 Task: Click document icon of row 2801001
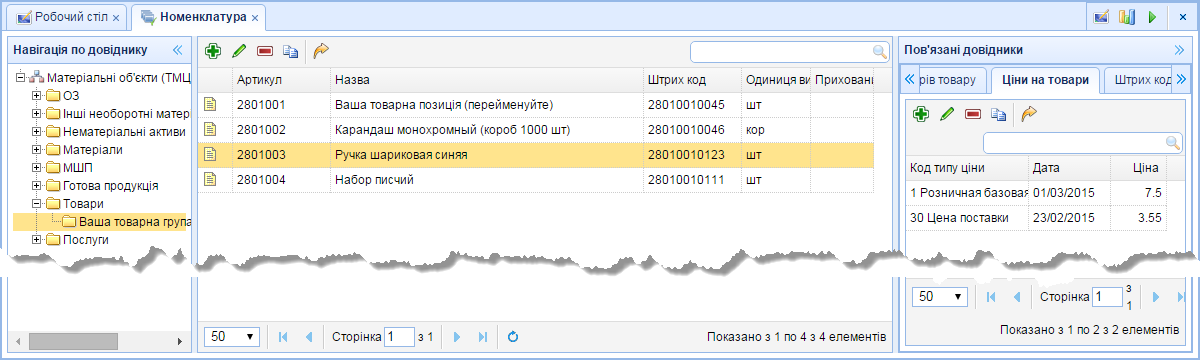tap(211, 104)
